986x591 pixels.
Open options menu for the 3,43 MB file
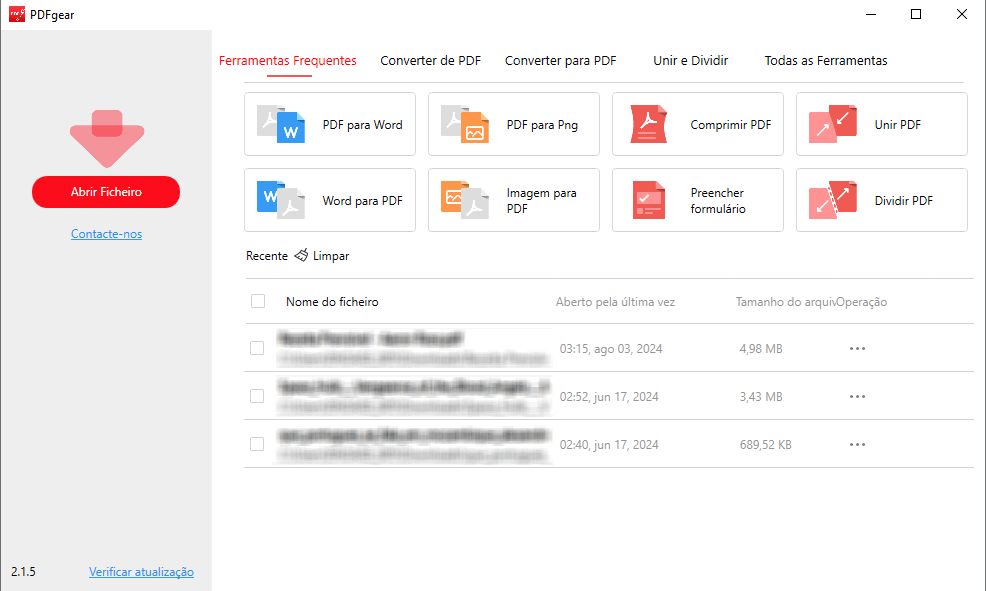tap(857, 397)
